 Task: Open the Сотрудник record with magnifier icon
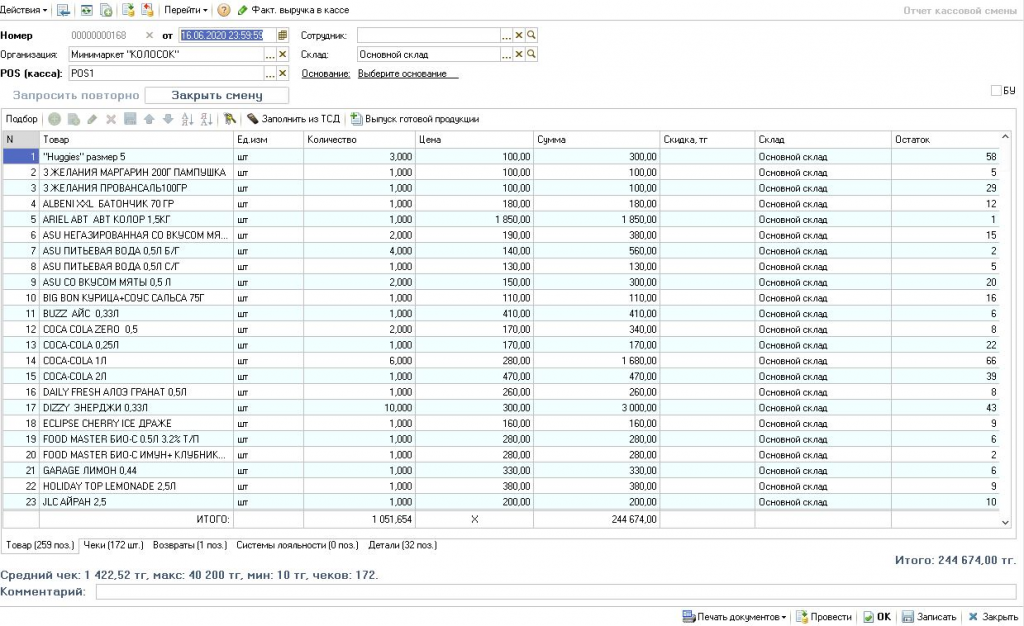click(x=532, y=35)
